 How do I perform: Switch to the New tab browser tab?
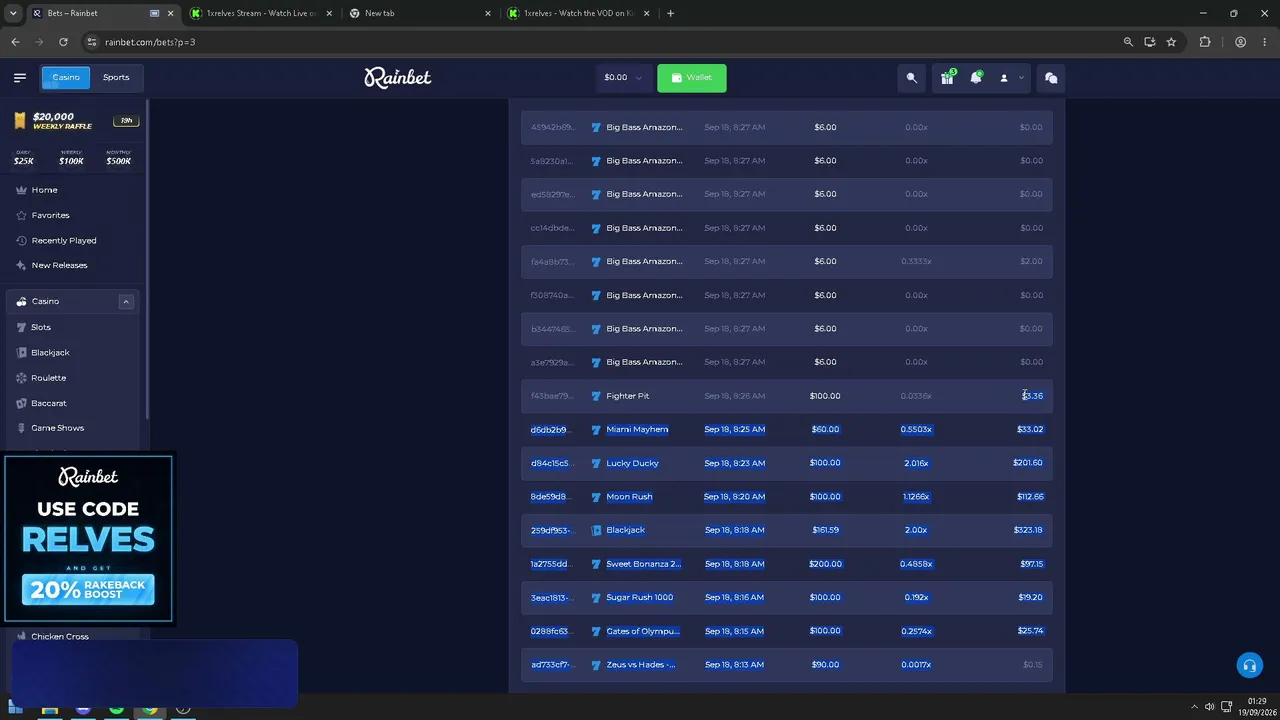[x=418, y=14]
